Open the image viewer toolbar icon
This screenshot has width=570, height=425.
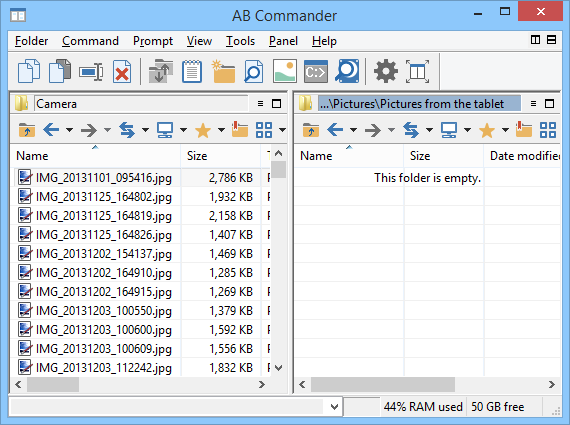click(285, 71)
